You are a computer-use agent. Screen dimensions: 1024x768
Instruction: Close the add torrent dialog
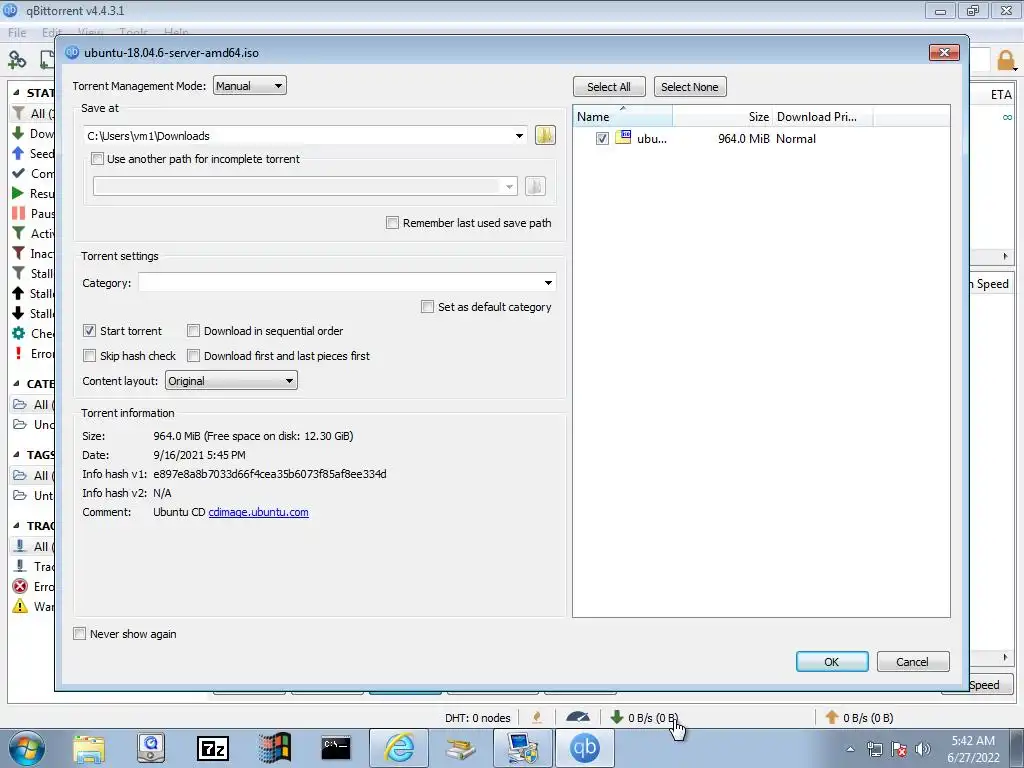tap(944, 52)
